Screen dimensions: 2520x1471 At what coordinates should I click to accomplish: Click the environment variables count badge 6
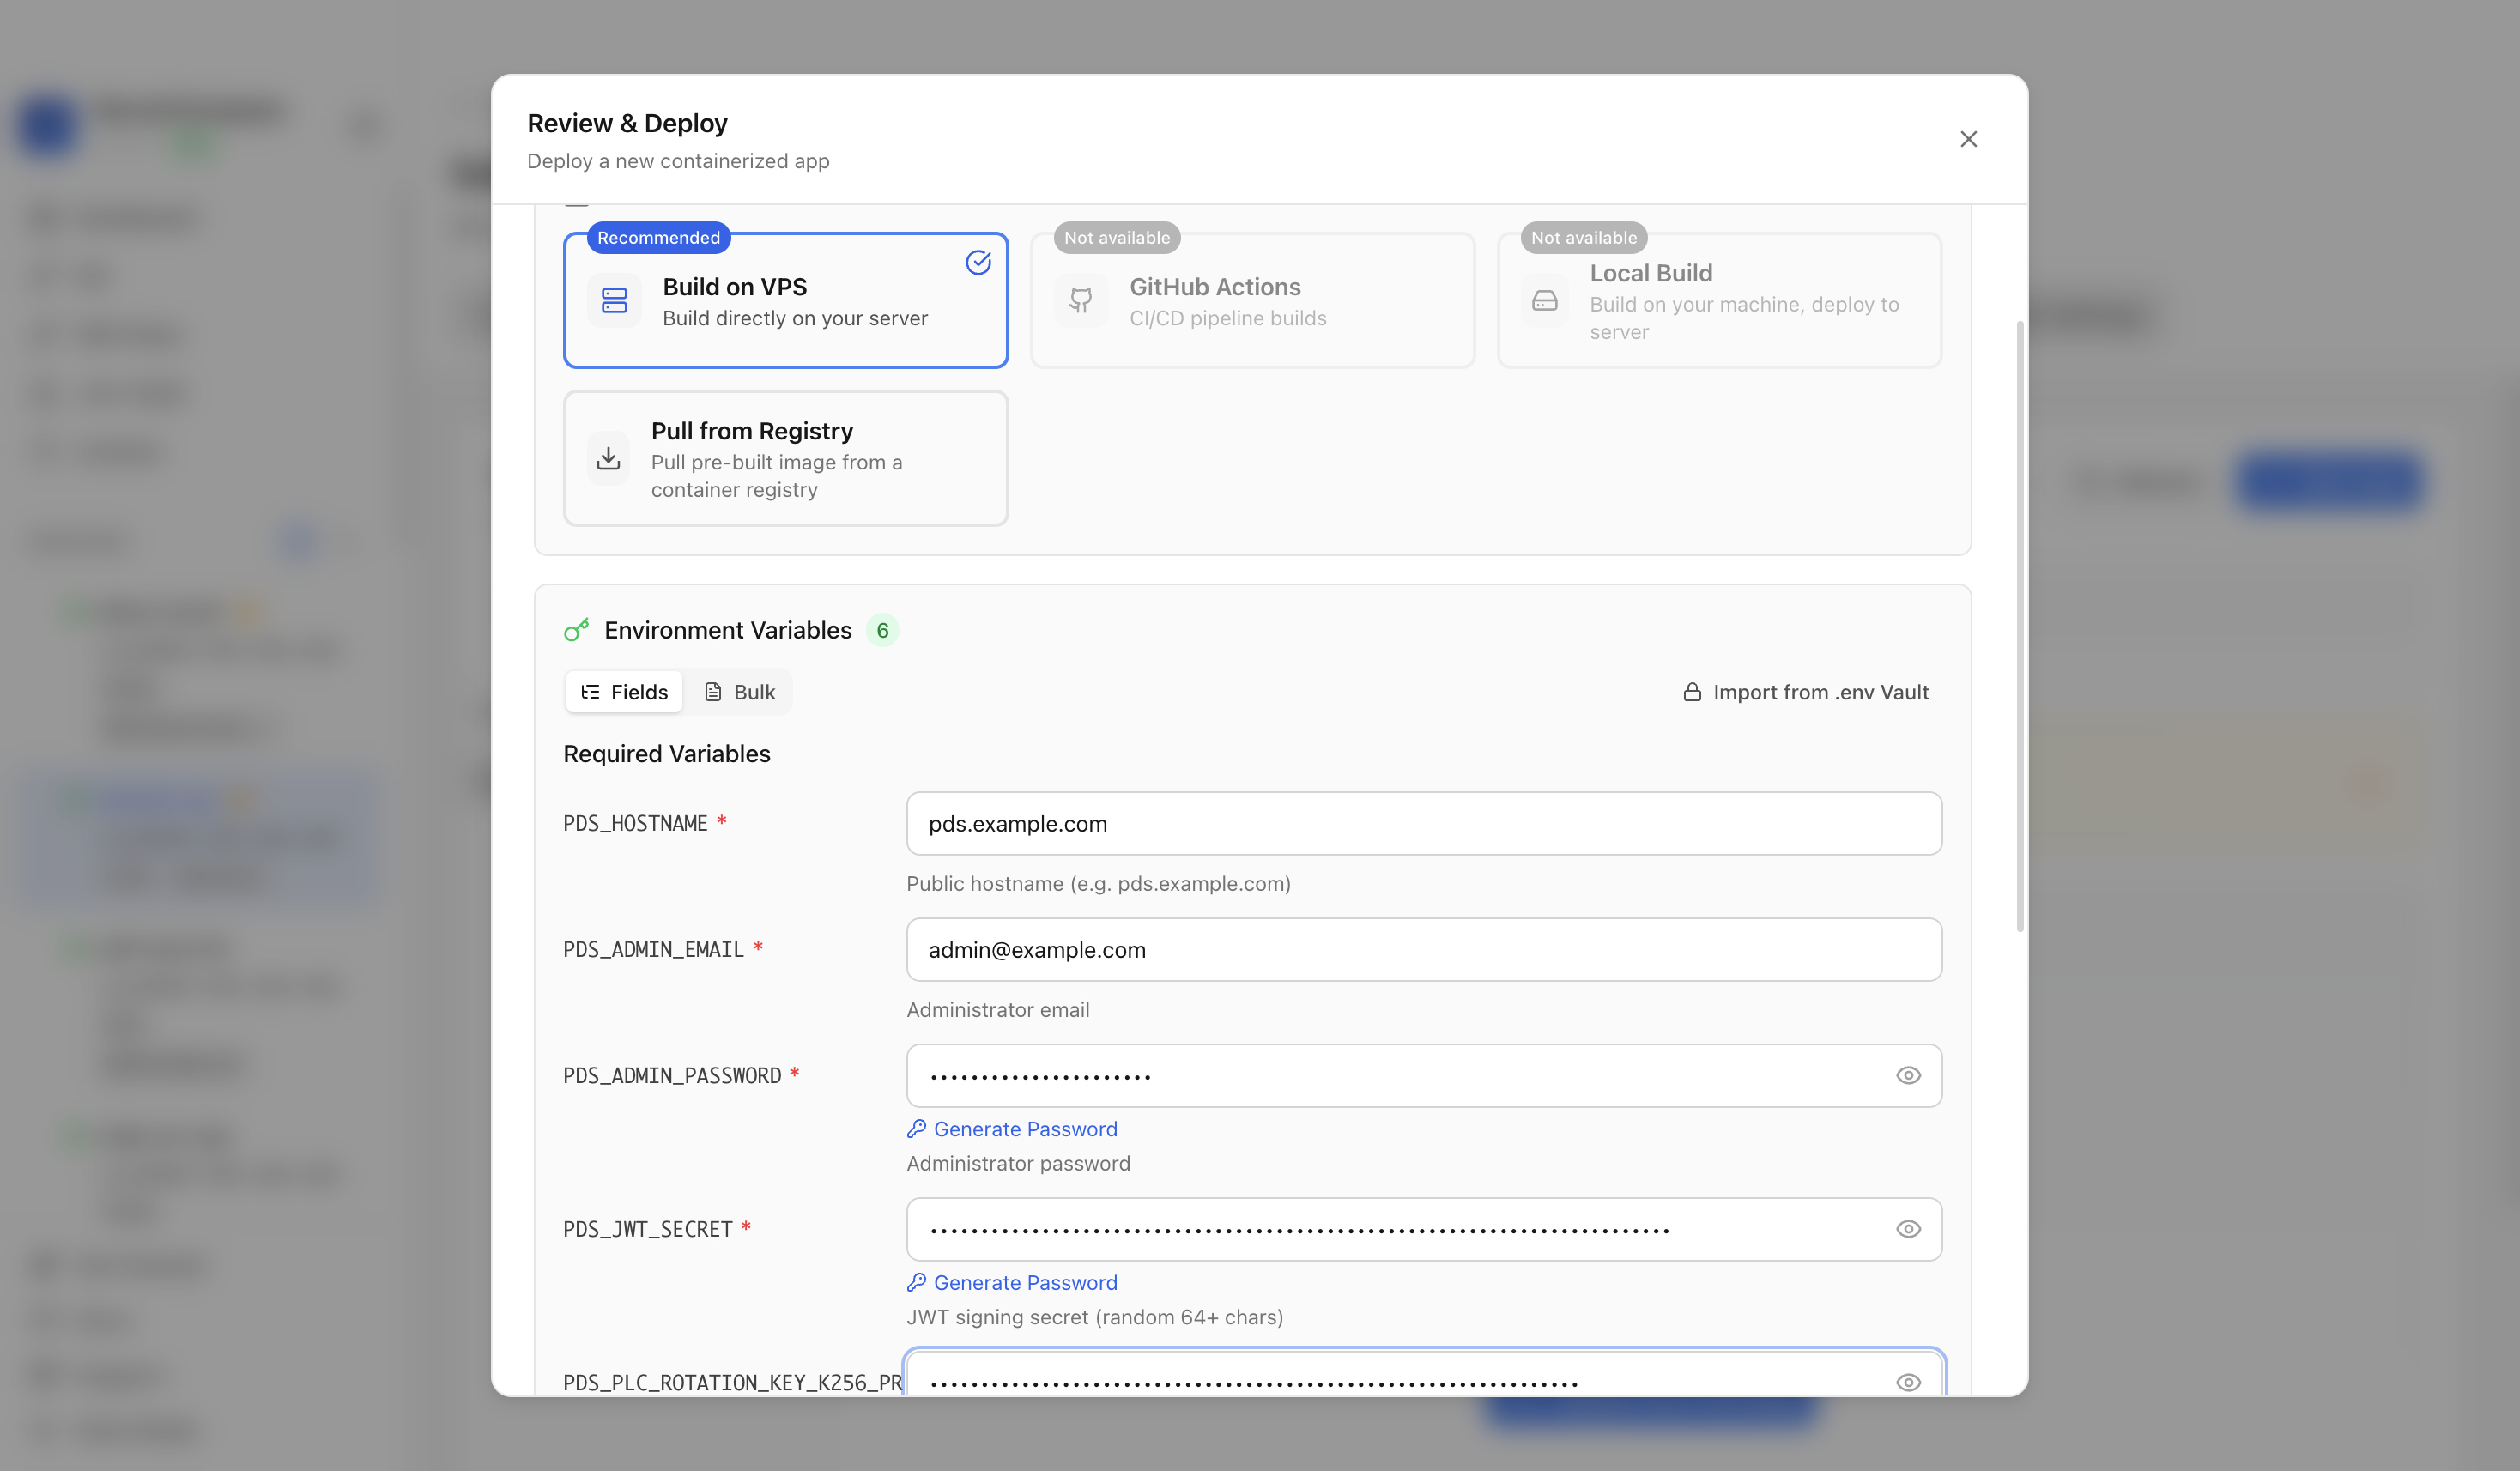click(882, 630)
